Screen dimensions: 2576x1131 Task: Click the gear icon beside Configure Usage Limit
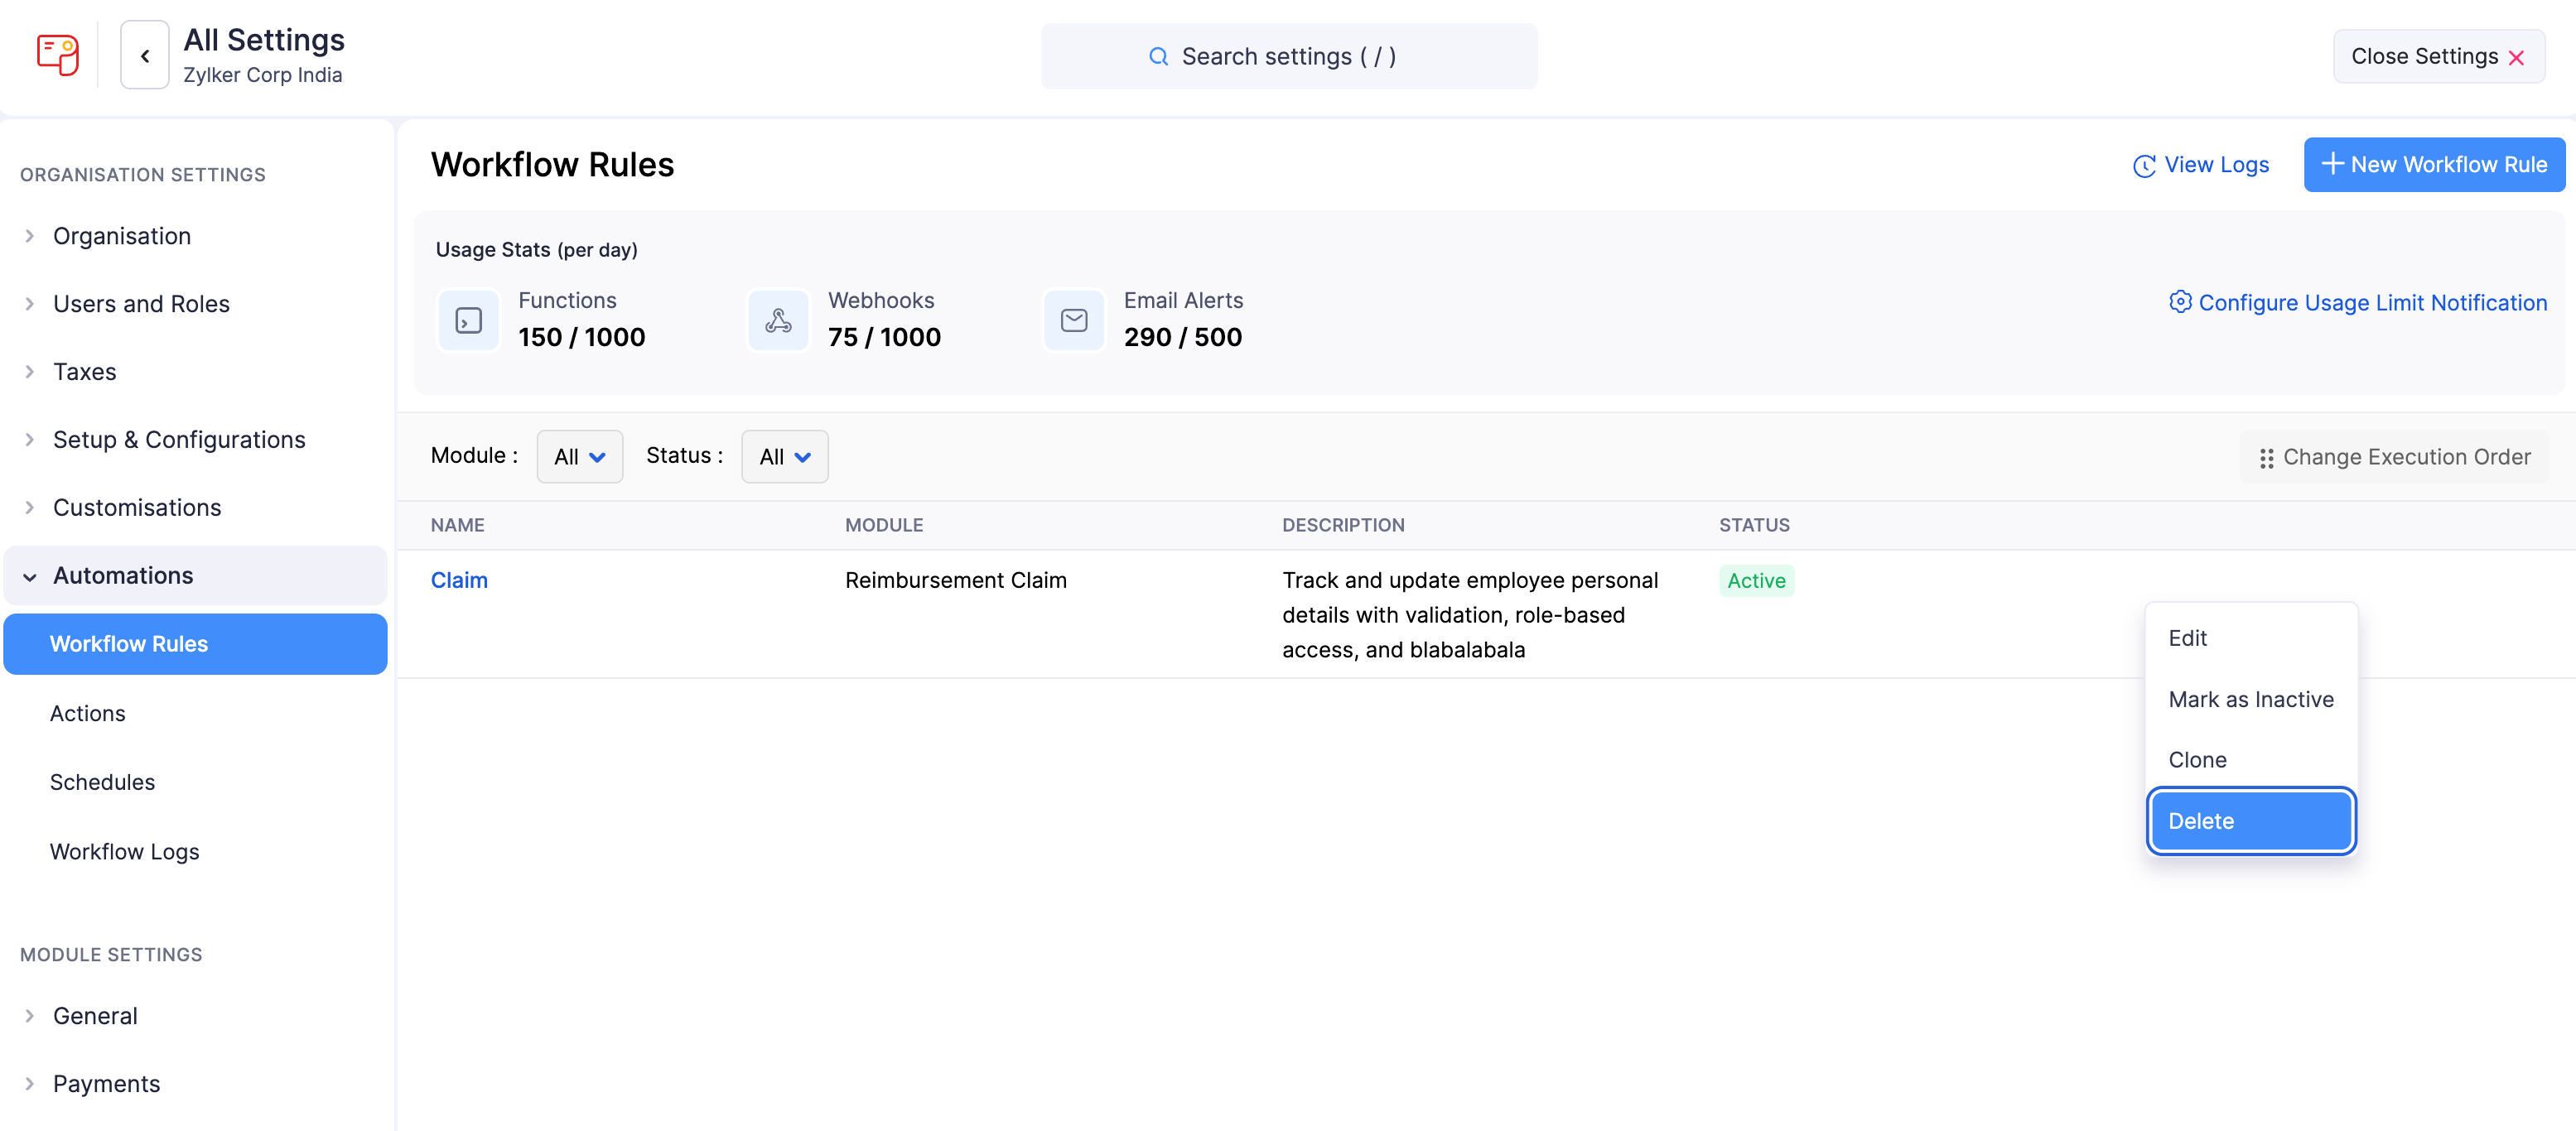[2180, 302]
